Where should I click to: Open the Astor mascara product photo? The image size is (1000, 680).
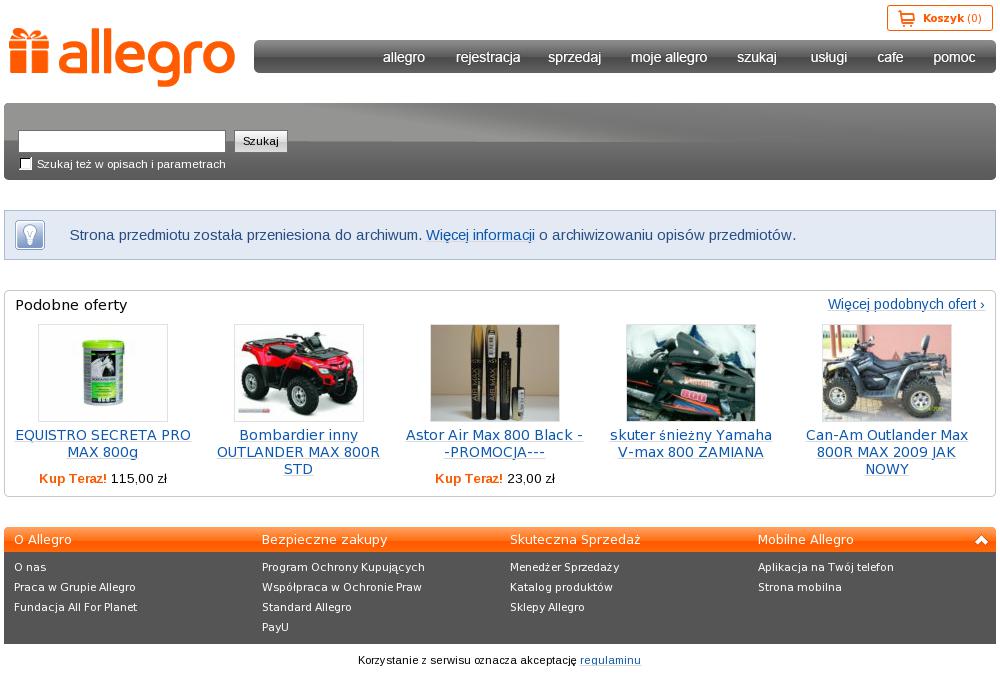tap(495, 373)
